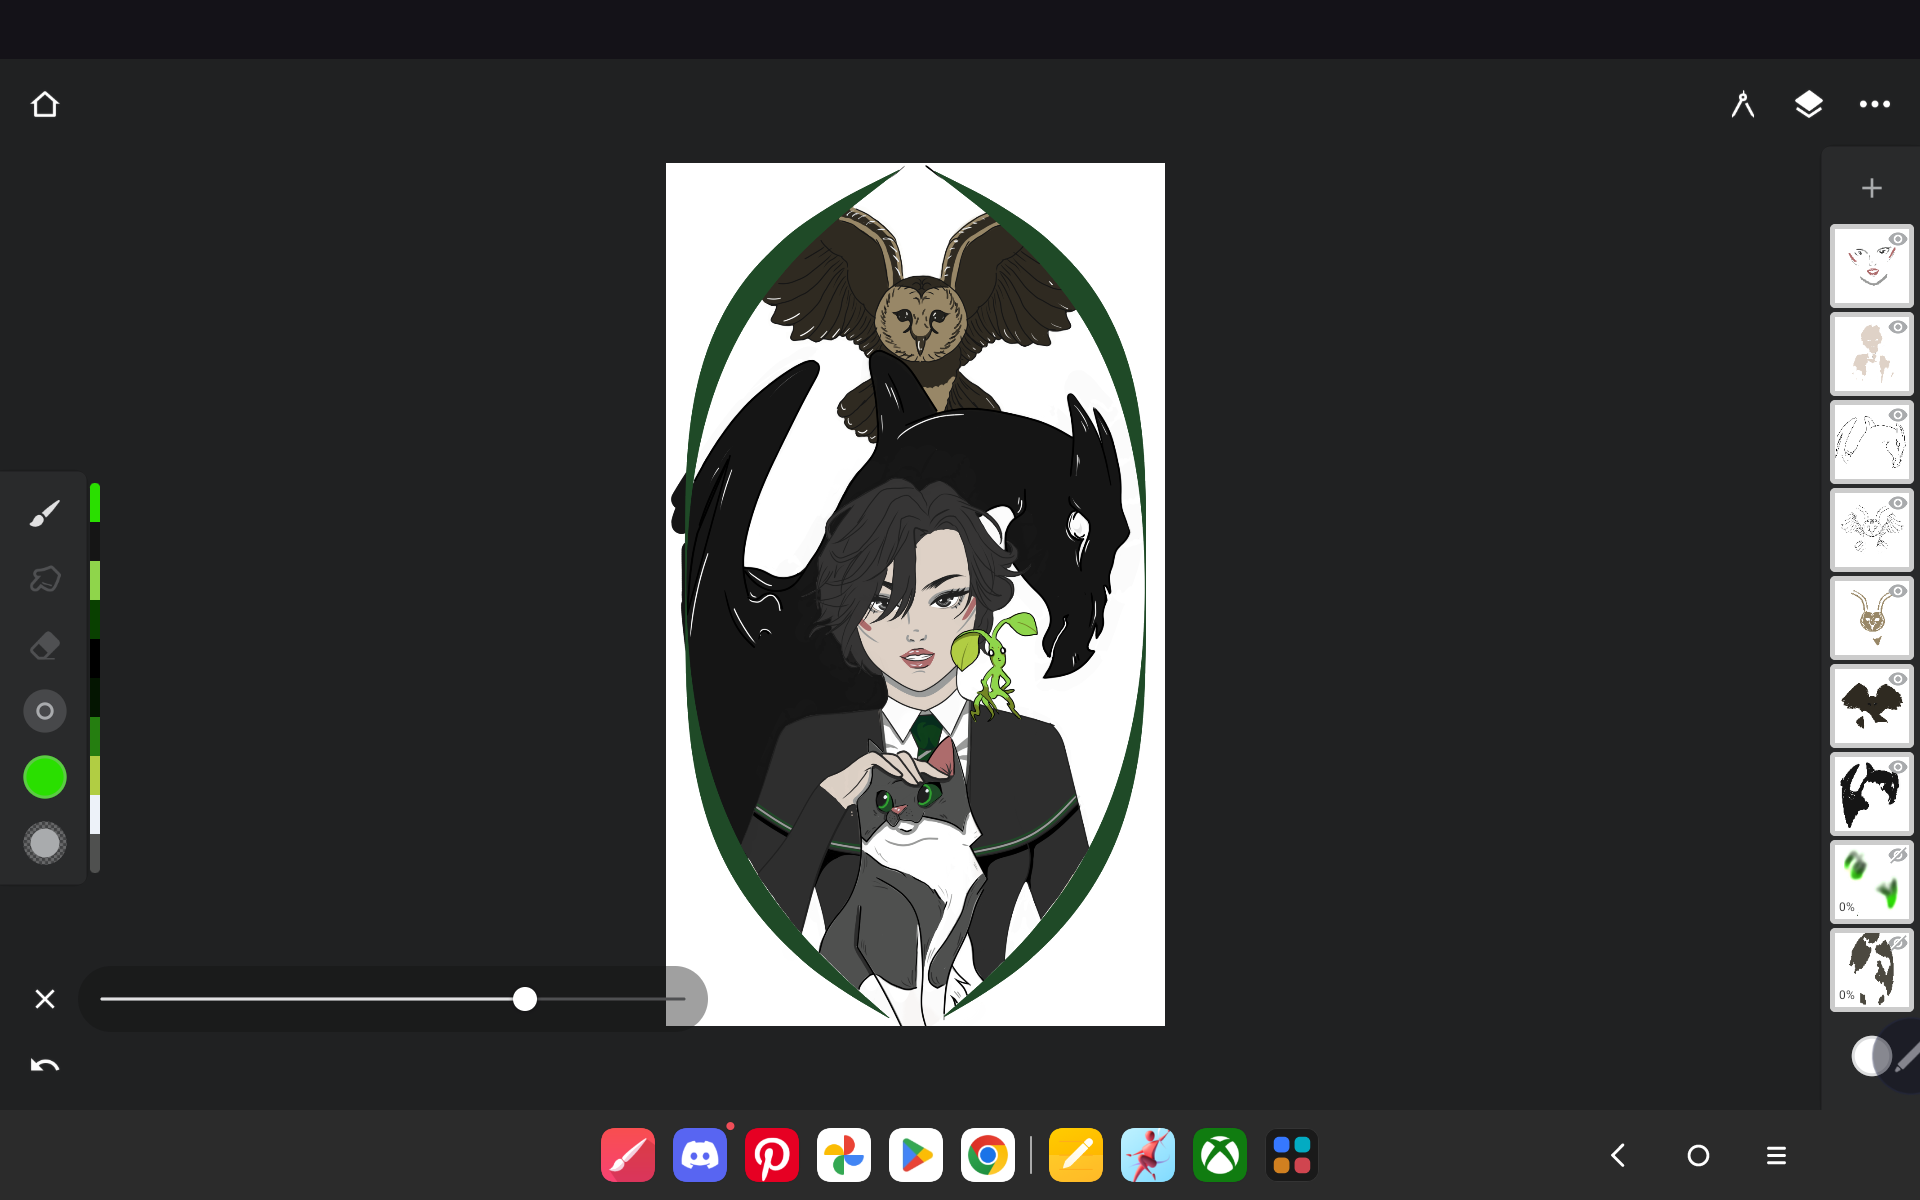The width and height of the screenshot is (1920, 1200).
Task: Tap the half-circle background toggle icon
Action: [1870, 1056]
